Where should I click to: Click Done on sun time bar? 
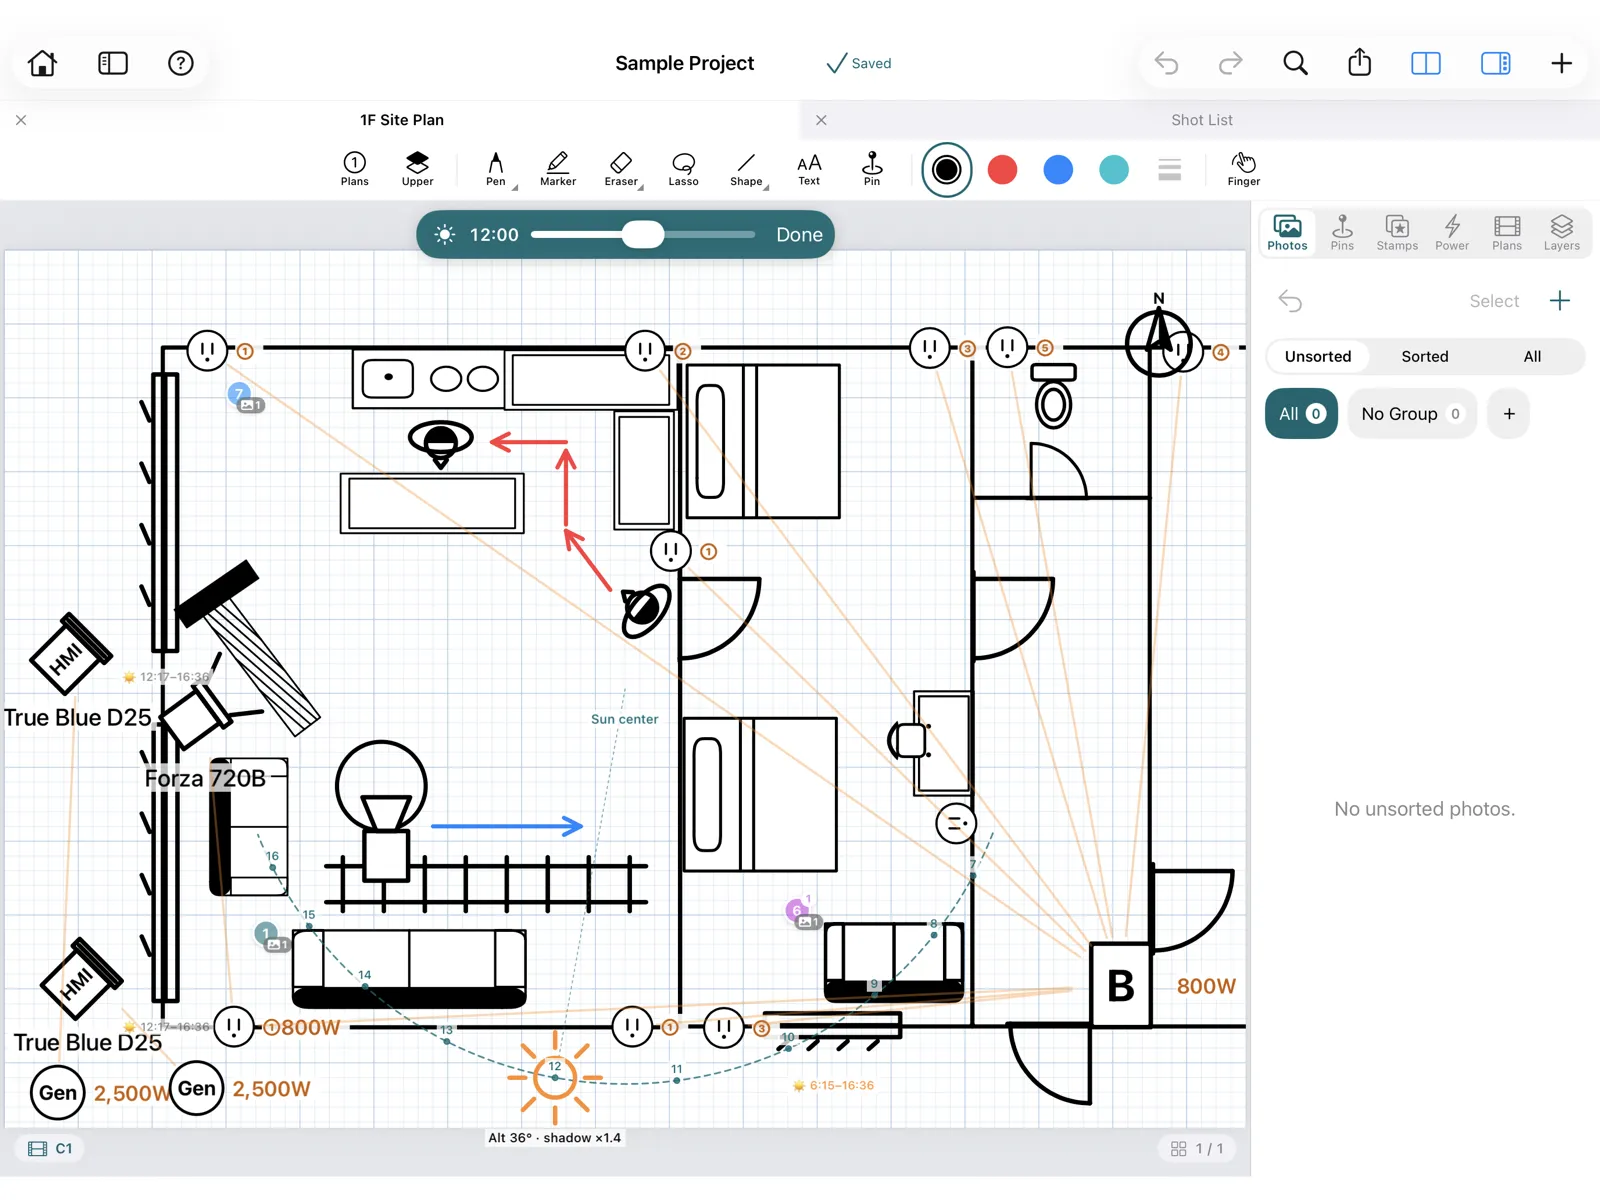tap(799, 234)
